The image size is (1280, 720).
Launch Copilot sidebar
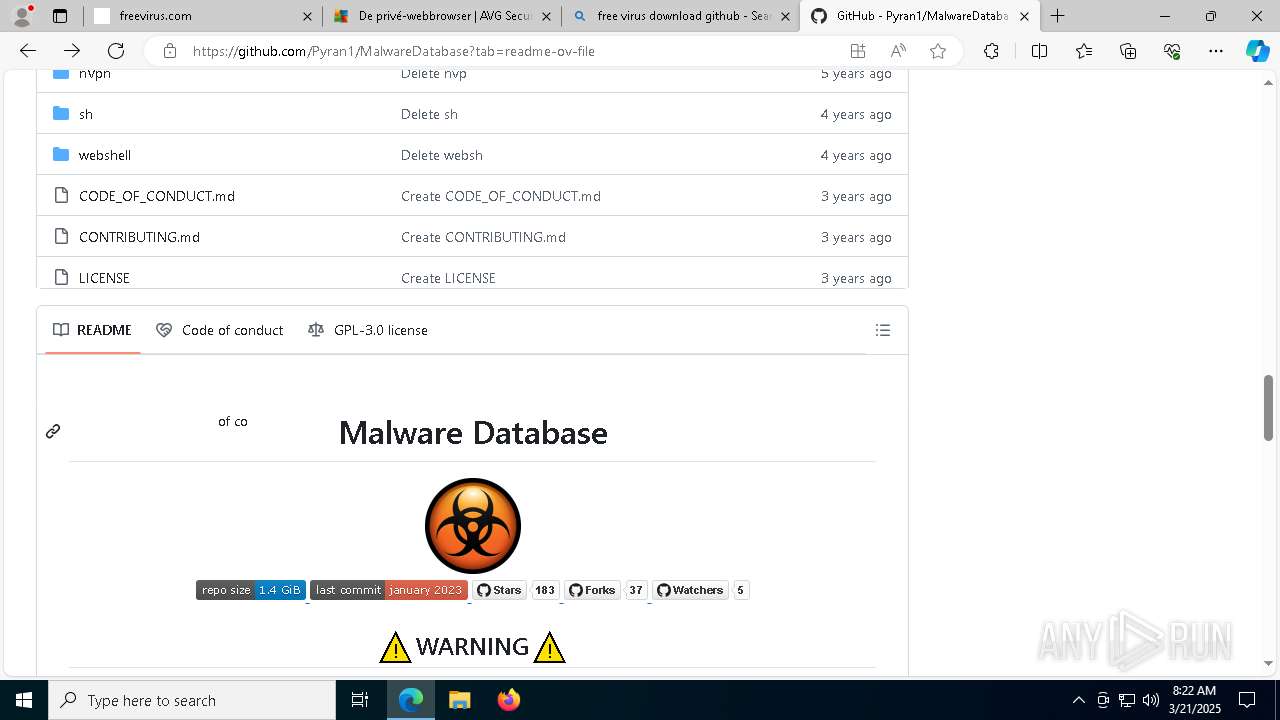pyautogui.click(x=1257, y=51)
